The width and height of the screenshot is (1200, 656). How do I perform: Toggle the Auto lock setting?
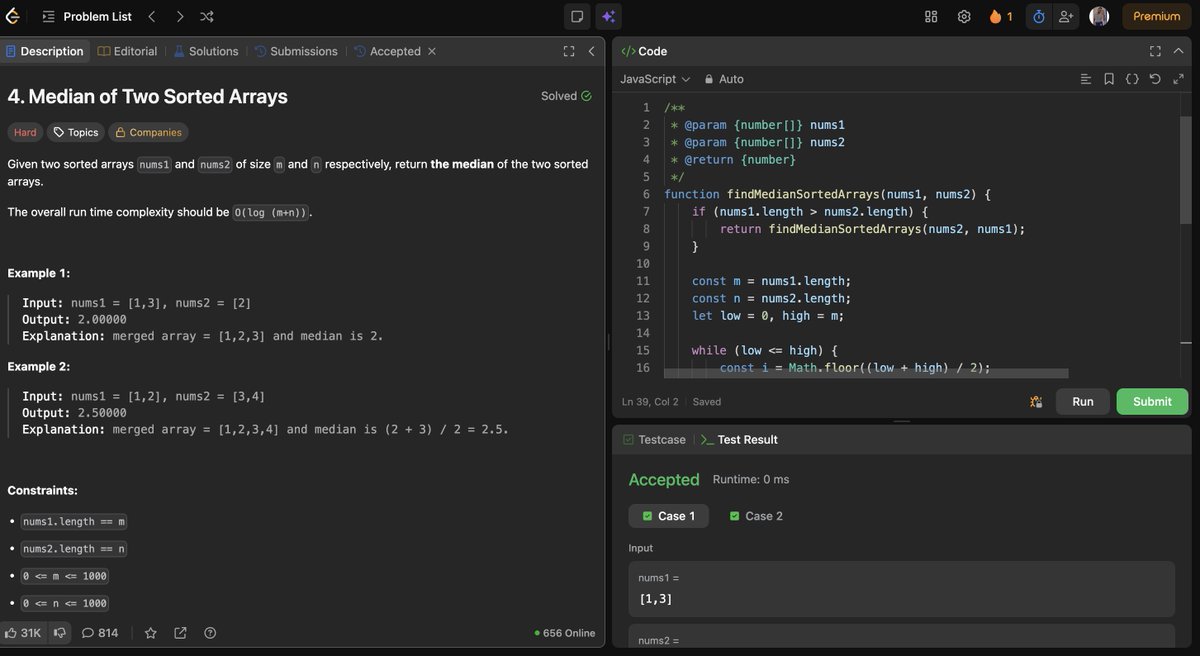pos(724,79)
